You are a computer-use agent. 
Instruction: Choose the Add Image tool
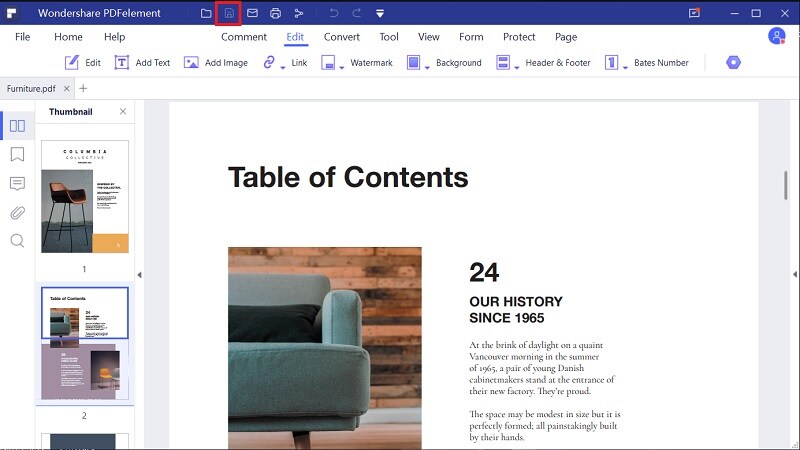[215, 63]
